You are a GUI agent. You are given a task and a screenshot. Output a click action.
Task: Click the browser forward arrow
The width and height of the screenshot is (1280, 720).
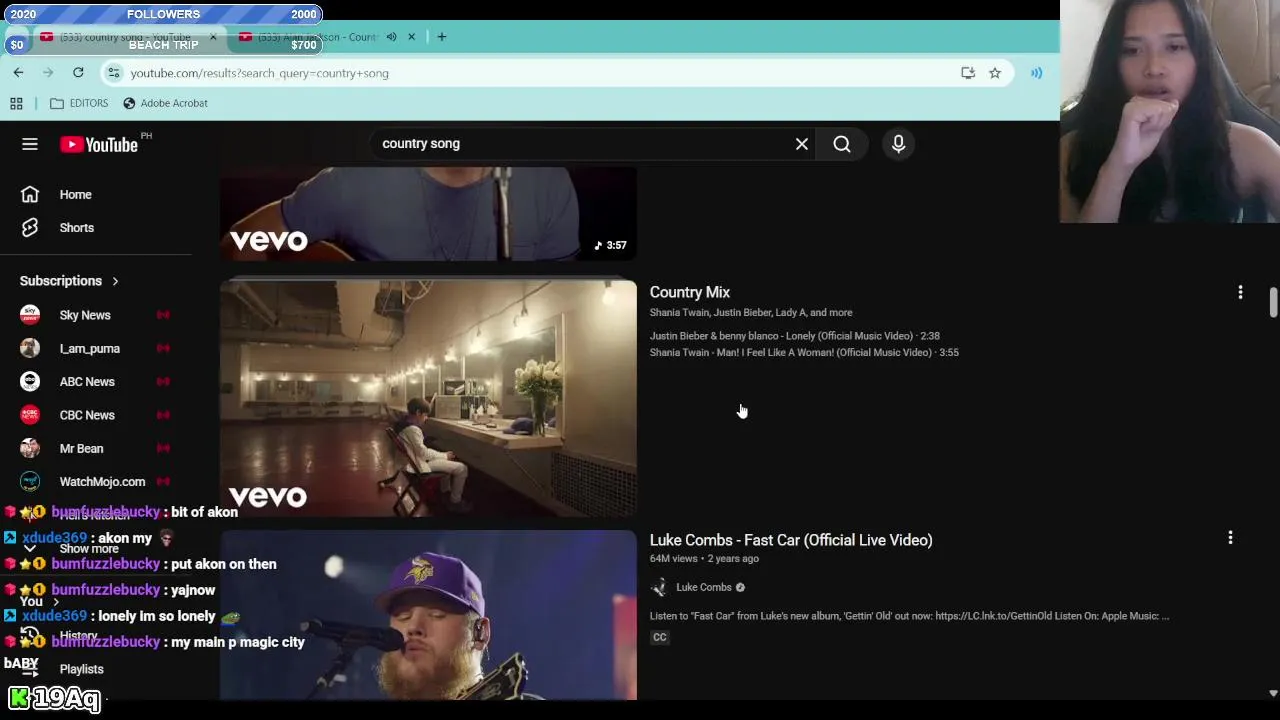(x=48, y=73)
